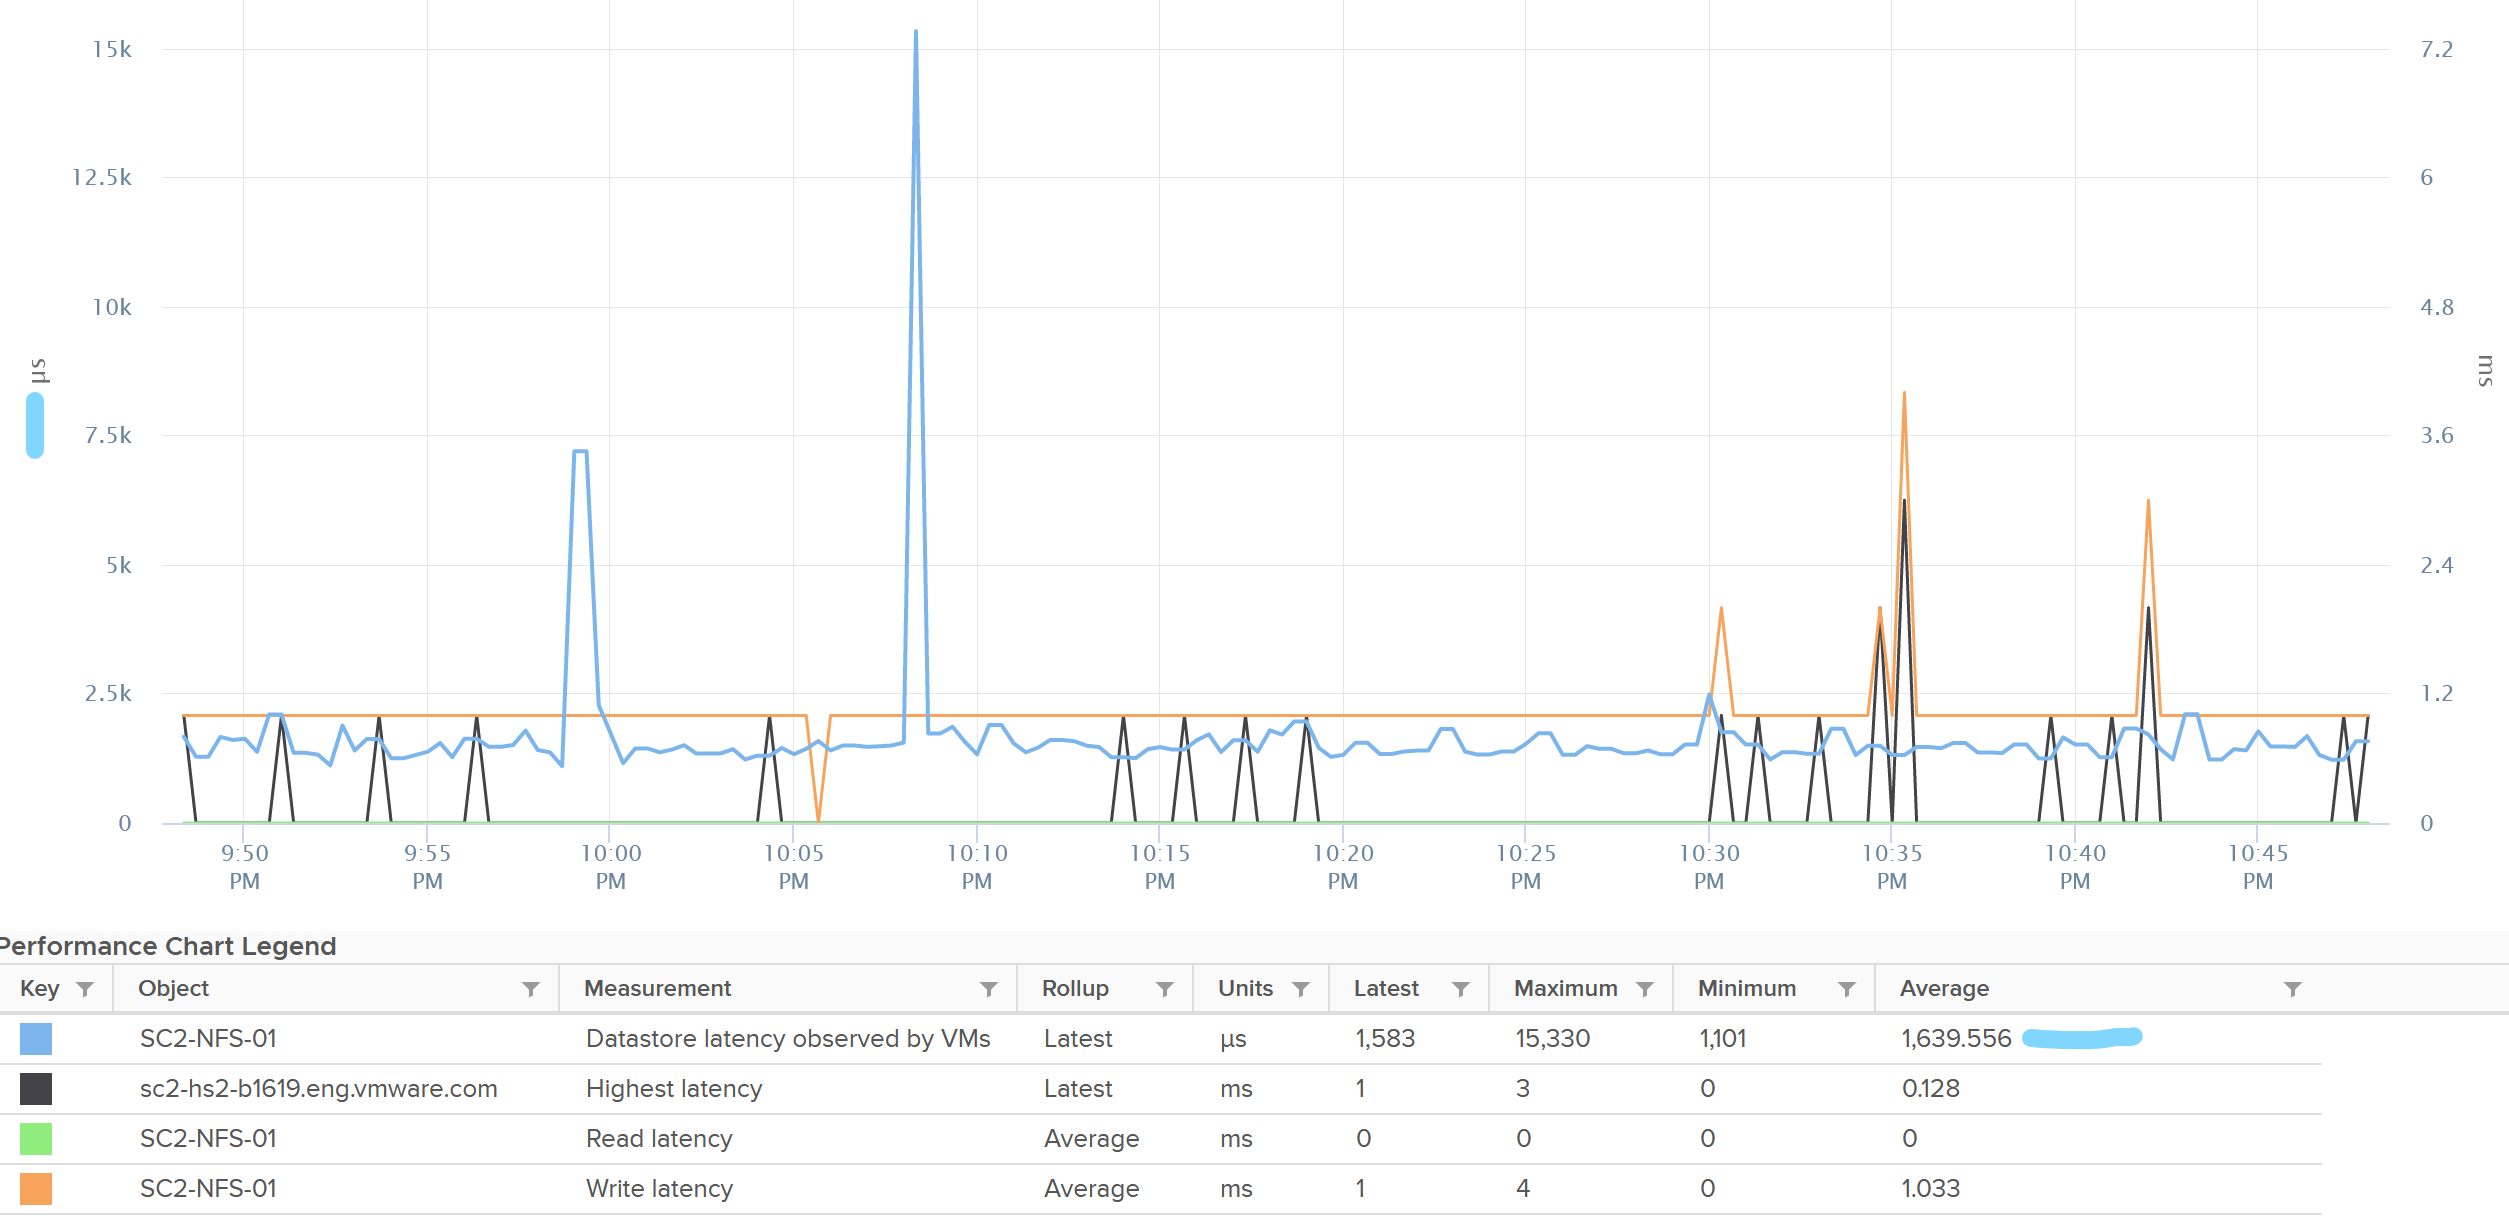Screen dimensions: 2509x1225
Task: Click the 7.2 right axis label
Action: coord(2437,49)
